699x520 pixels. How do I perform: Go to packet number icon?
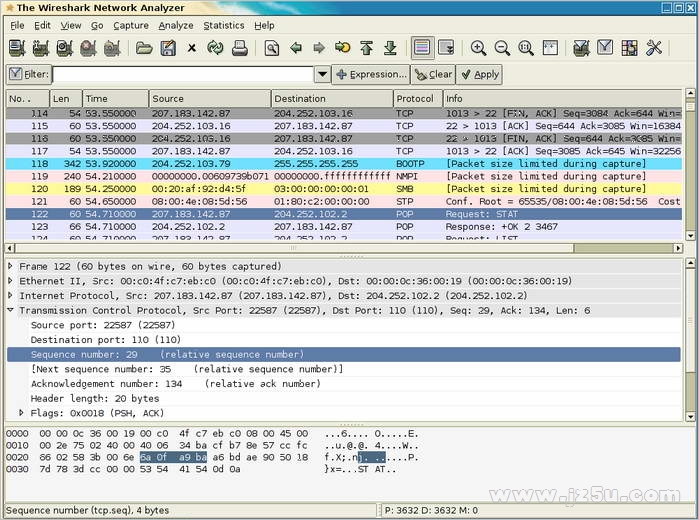pos(342,48)
